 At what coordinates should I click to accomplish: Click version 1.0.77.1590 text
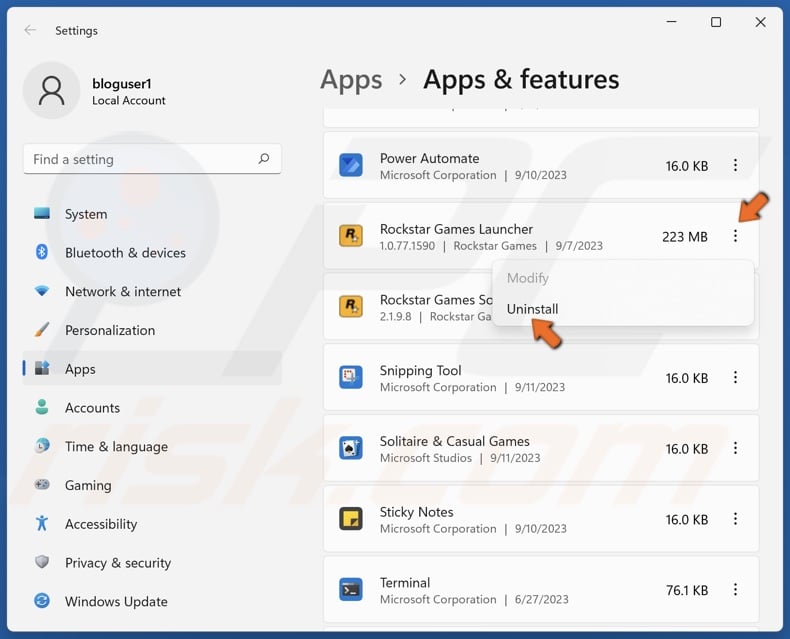click(x=407, y=246)
